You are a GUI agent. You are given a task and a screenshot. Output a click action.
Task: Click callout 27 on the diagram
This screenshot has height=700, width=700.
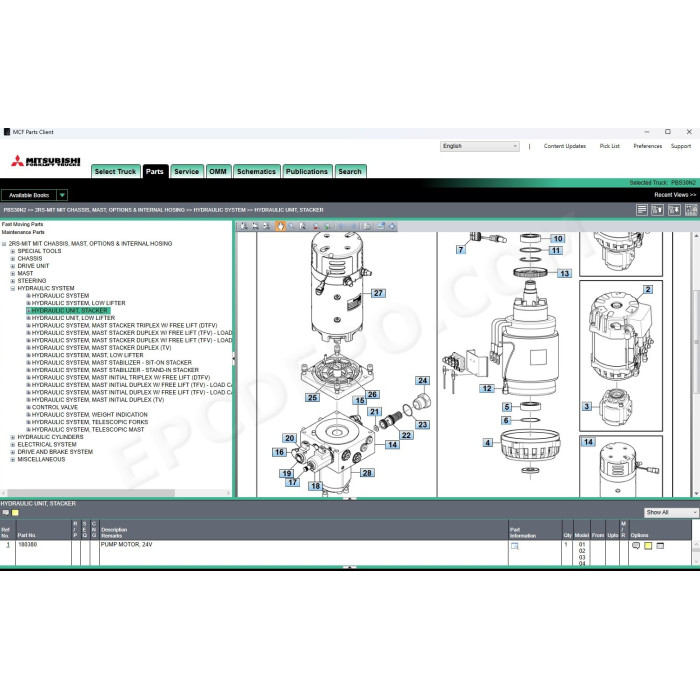pyautogui.click(x=378, y=293)
